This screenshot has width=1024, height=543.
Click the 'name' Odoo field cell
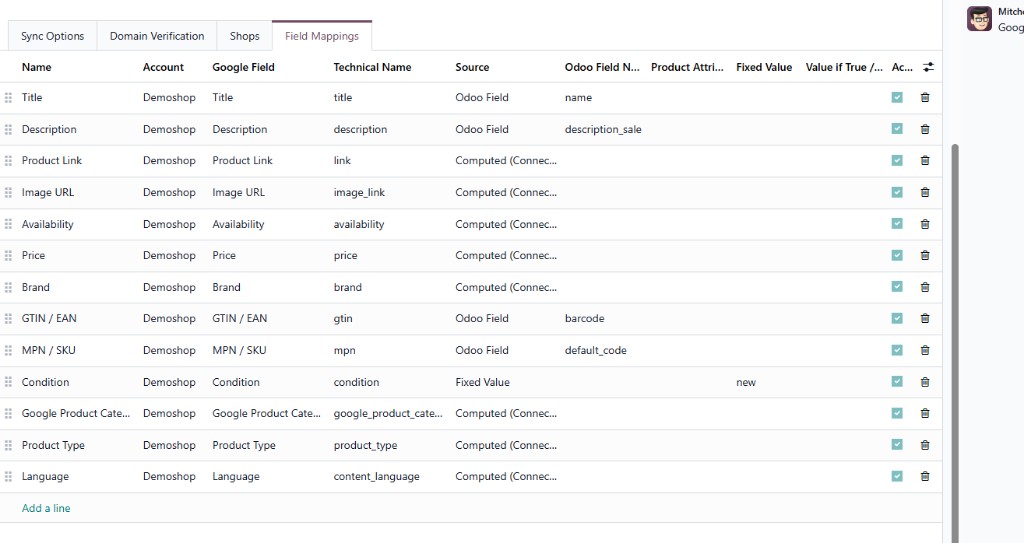coord(578,97)
